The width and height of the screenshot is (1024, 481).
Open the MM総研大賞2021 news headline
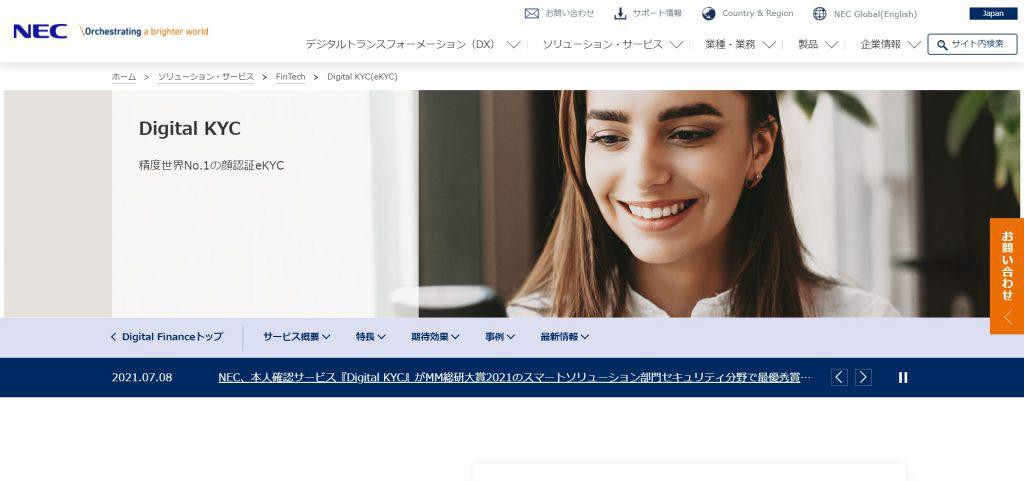pos(515,377)
